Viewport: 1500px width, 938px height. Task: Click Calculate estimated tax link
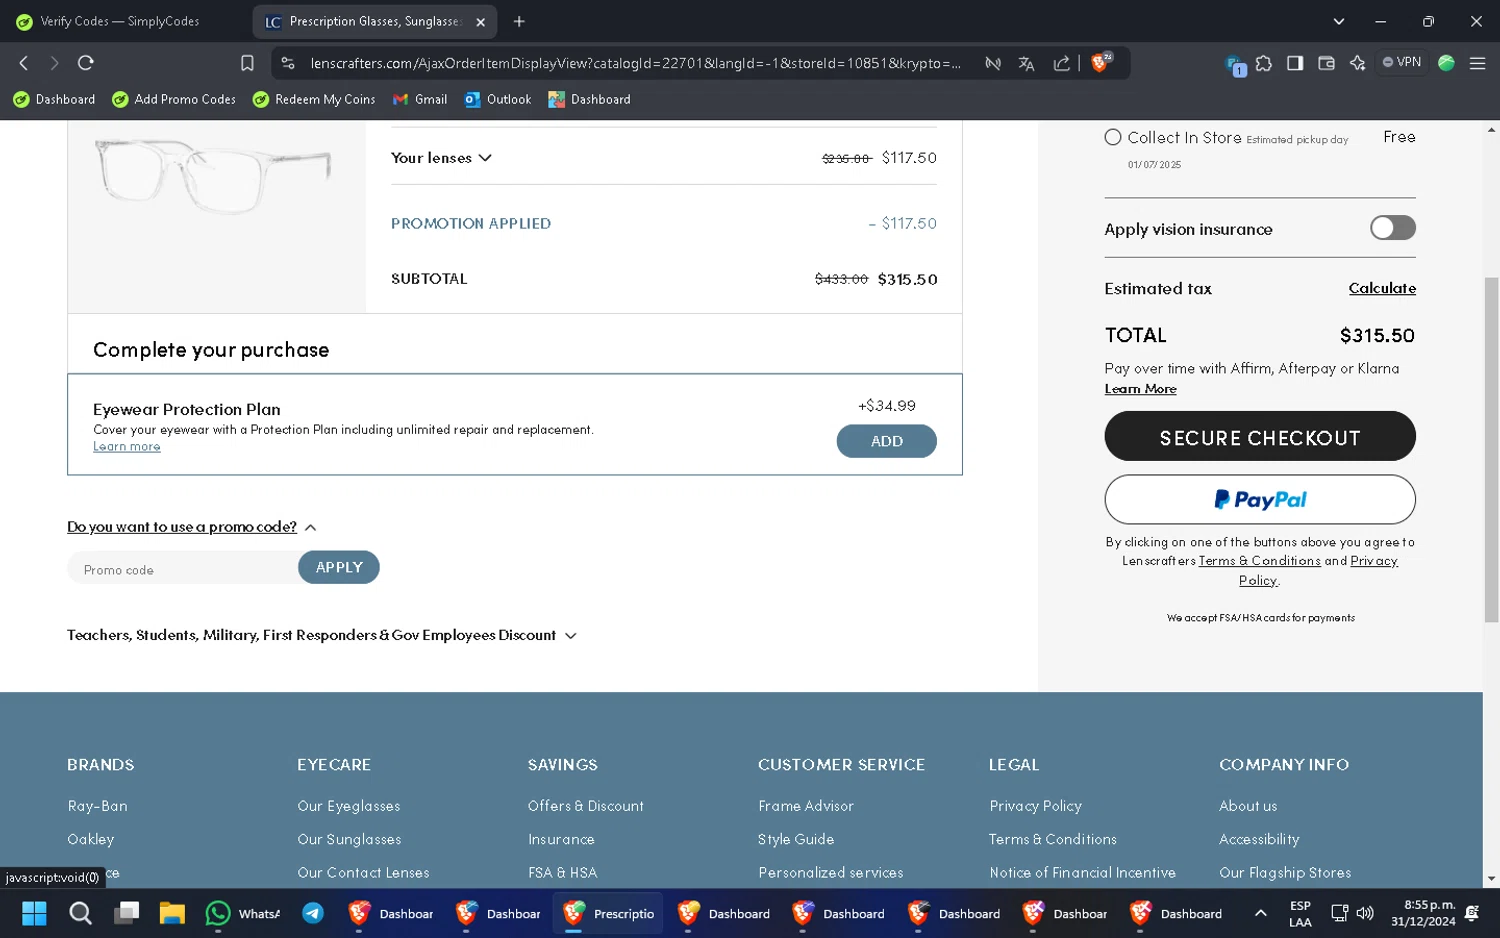tap(1382, 288)
